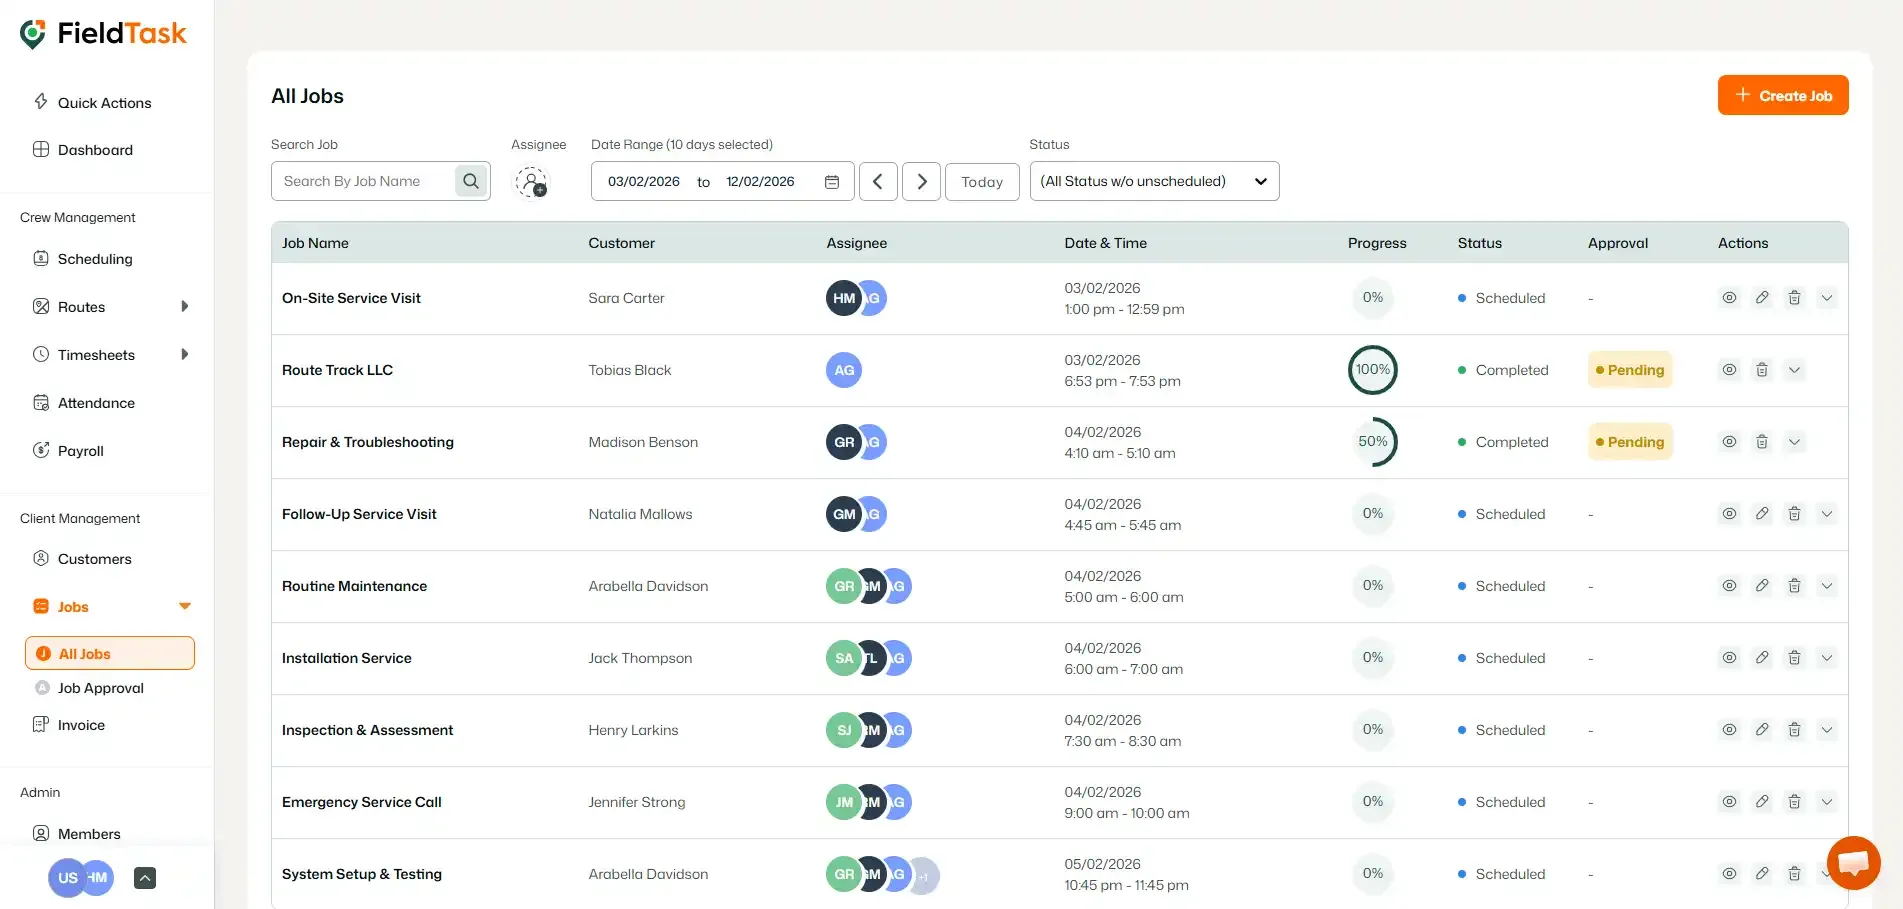The height and width of the screenshot is (909, 1903).
Task: Open the Invoice page
Action: (x=70, y=725)
